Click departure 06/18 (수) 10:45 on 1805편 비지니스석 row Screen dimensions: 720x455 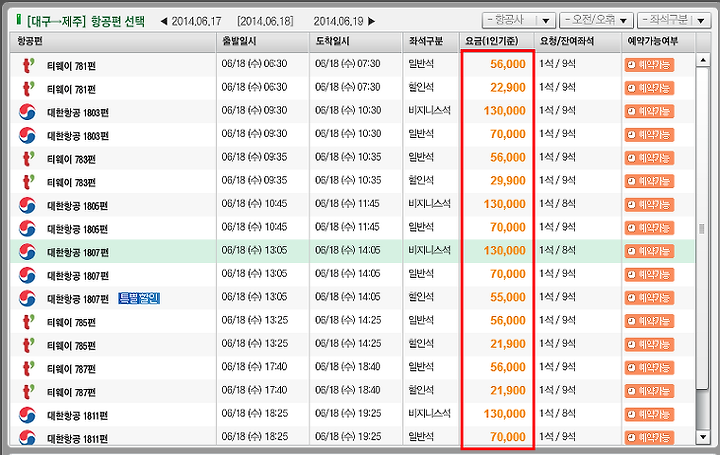point(254,203)
